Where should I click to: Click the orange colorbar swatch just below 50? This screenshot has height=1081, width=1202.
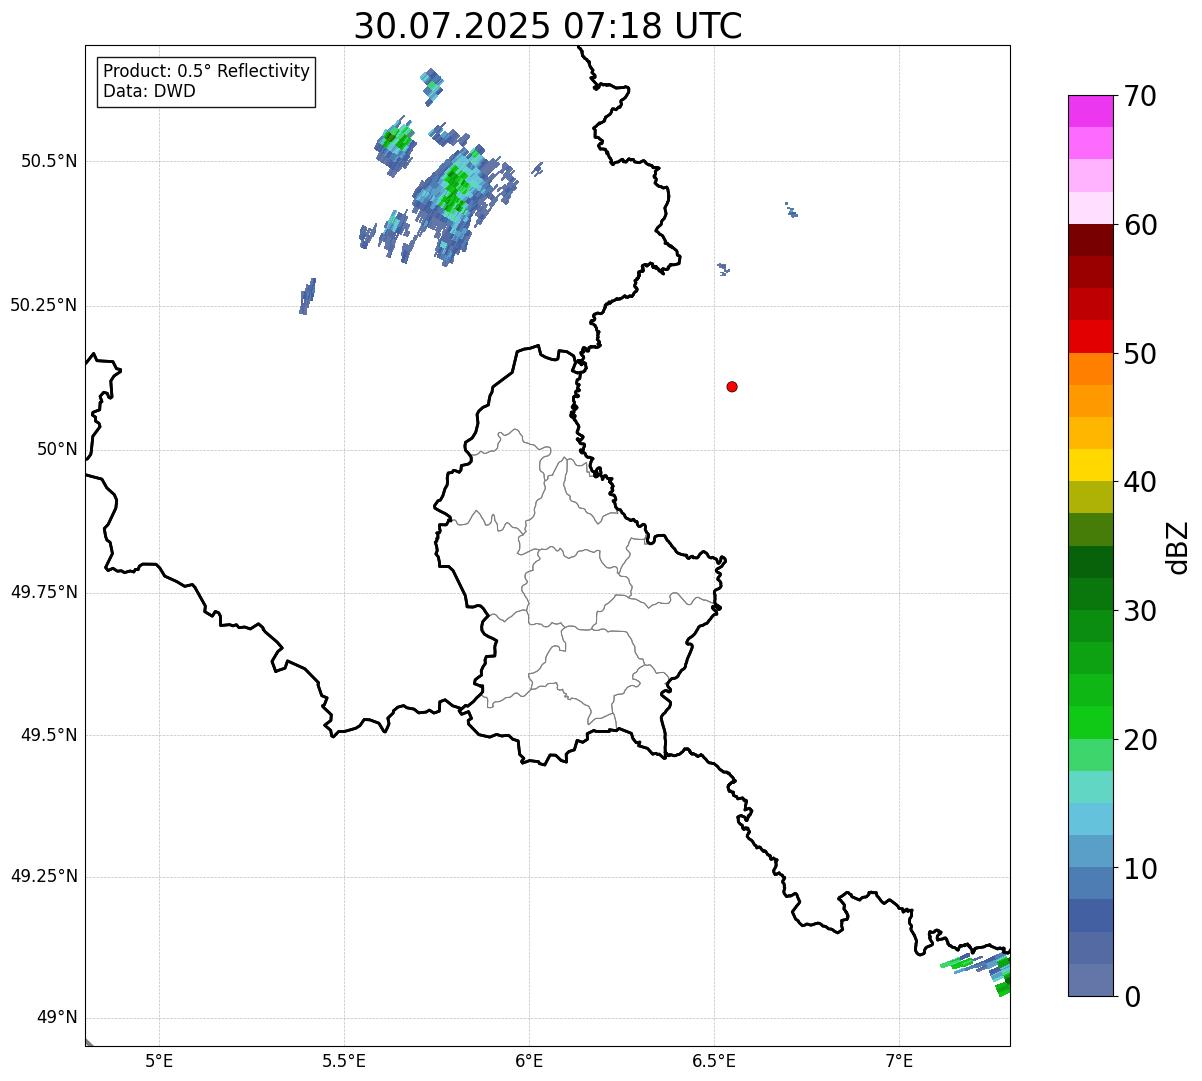(1091, 369)
